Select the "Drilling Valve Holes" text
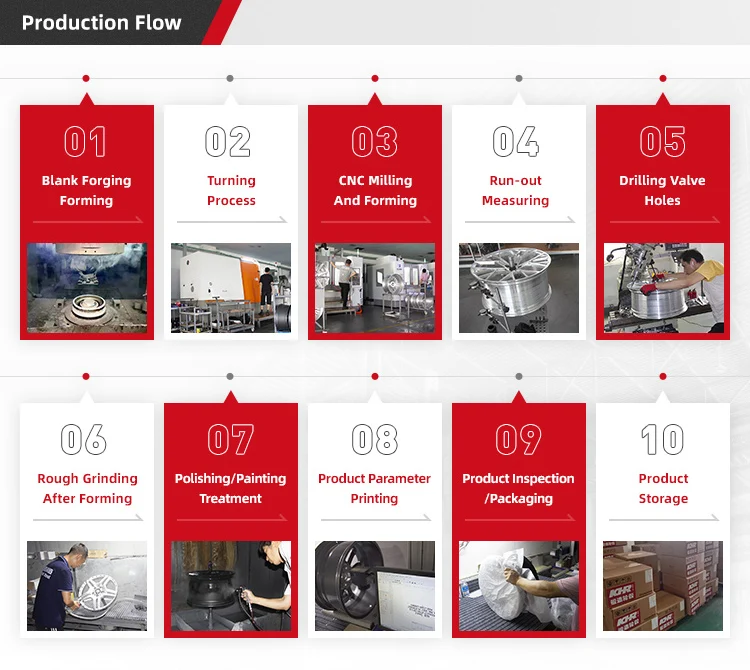The height and width of the screenshot is (670, 750). point(662,190)
